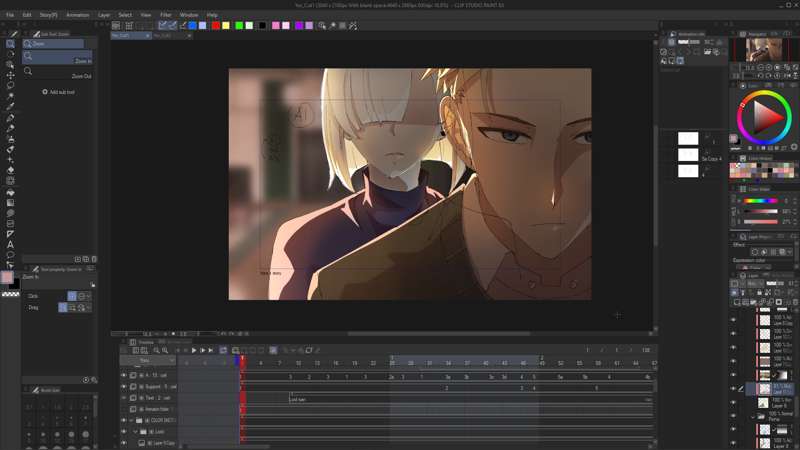
Task: Select the Zoom tool in the toolbox
Action: point(10,44)
